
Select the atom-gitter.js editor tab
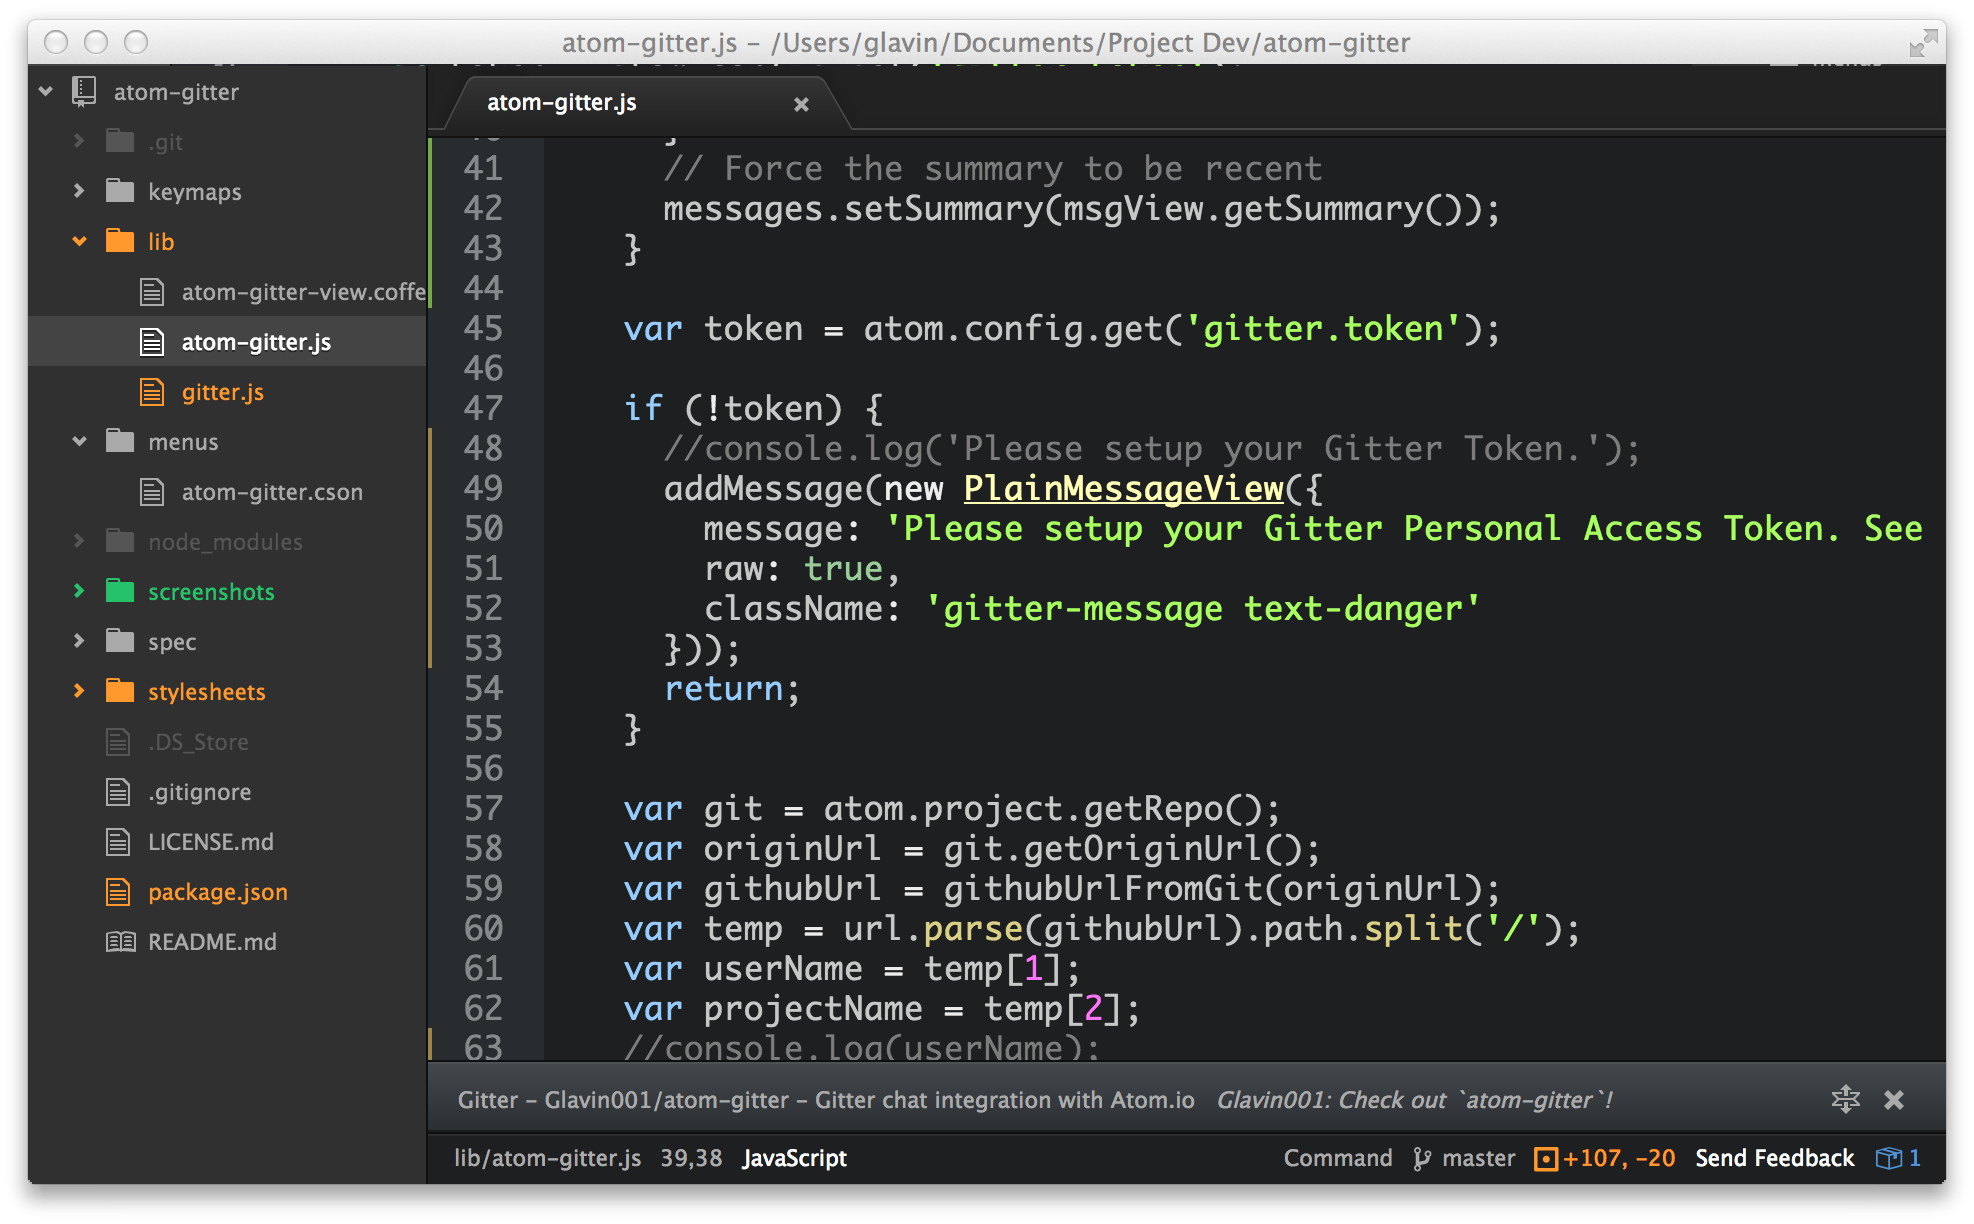562,103
